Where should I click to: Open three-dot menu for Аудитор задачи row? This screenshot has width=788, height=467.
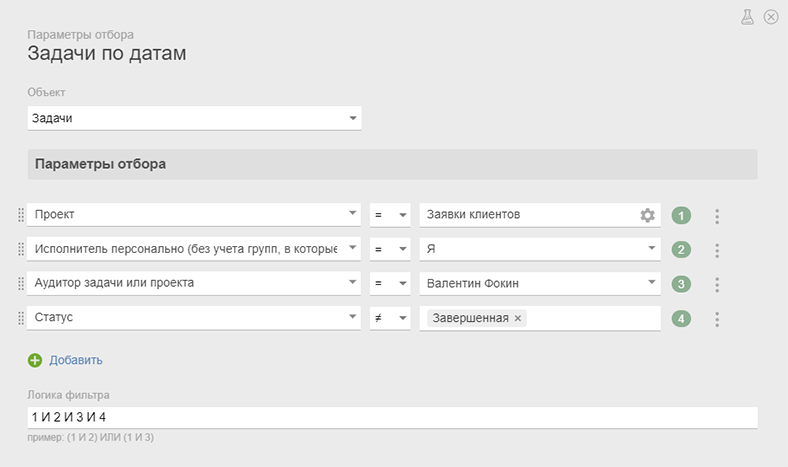[716, 284]
